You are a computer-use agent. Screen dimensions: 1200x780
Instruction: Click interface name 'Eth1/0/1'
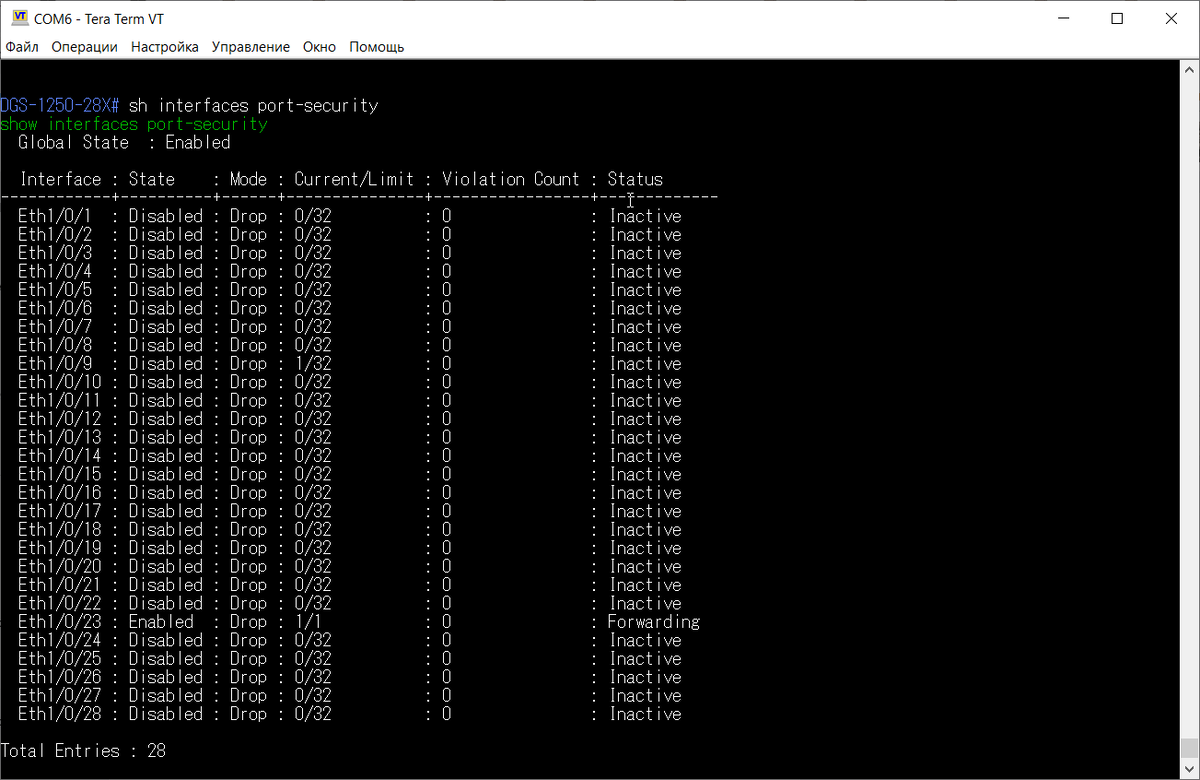pos(55,216)
